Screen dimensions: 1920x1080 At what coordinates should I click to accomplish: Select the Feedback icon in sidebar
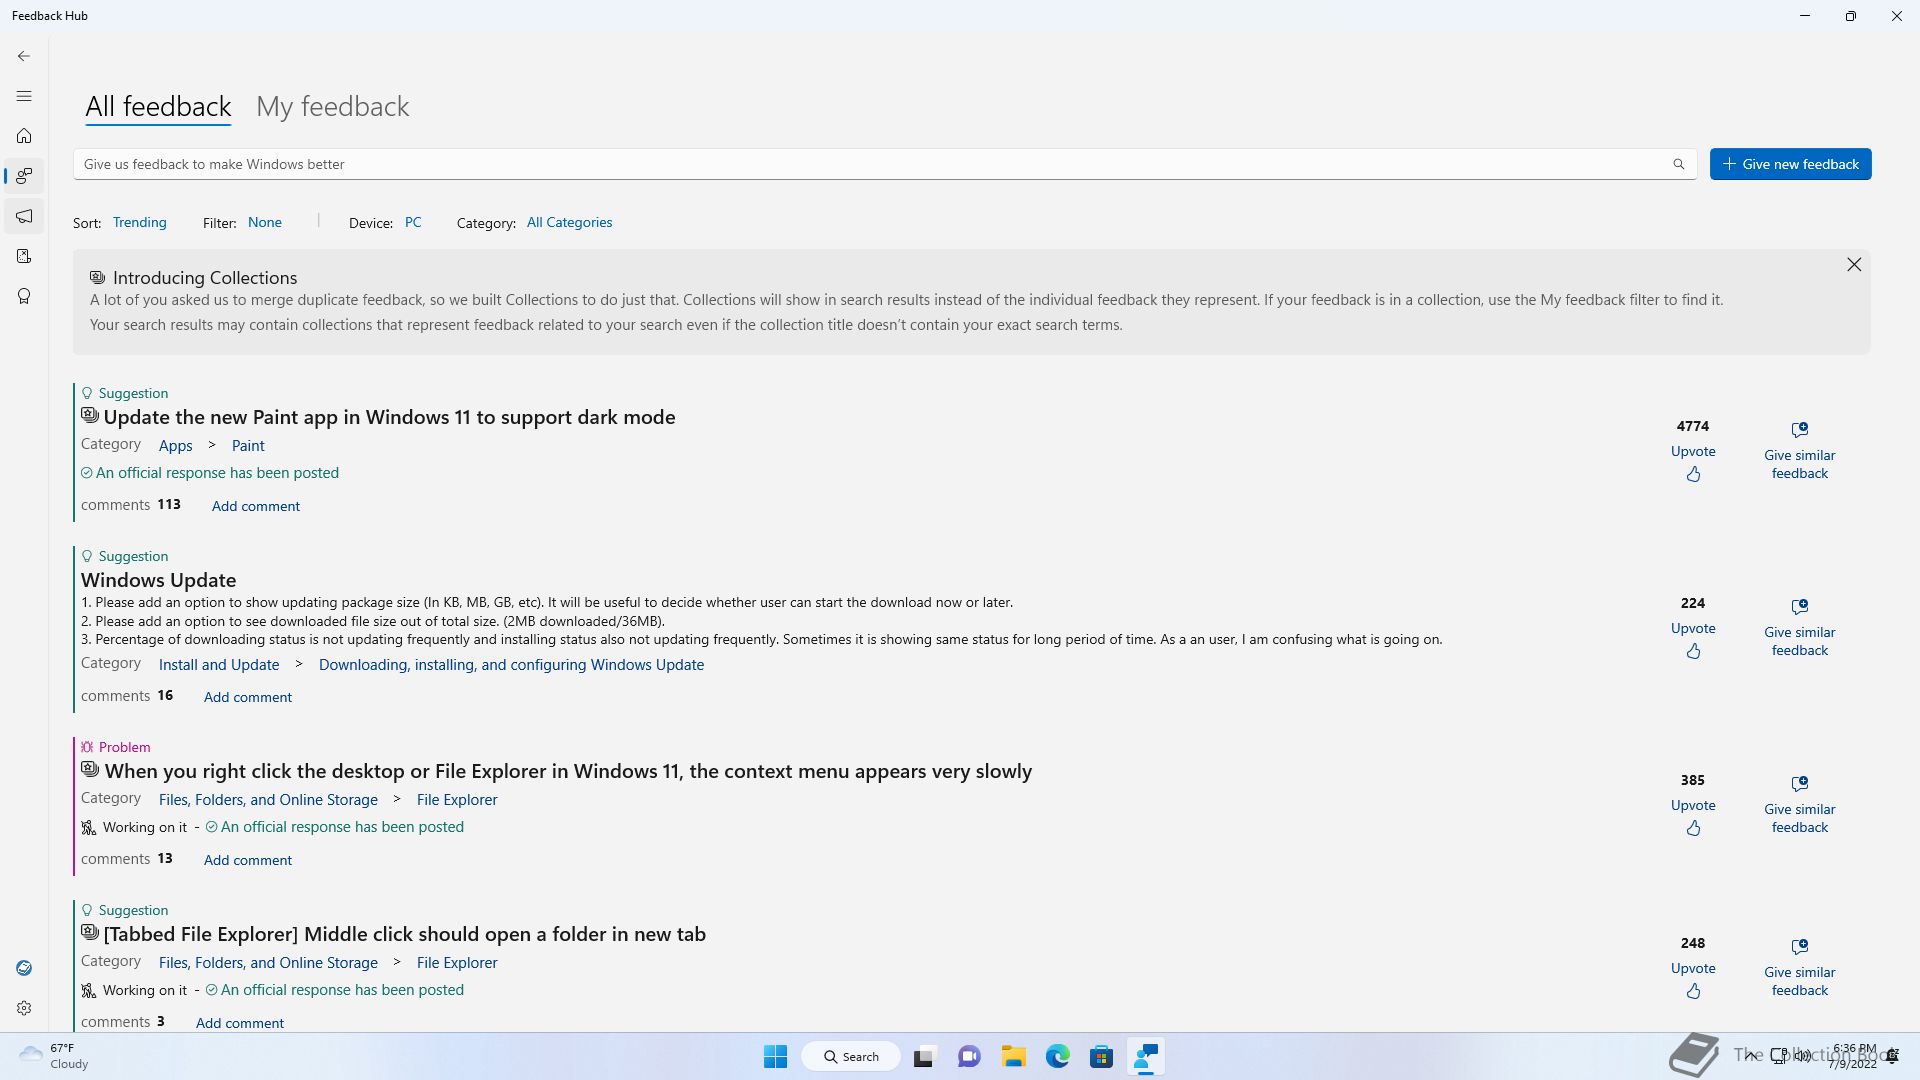[24, 176]
